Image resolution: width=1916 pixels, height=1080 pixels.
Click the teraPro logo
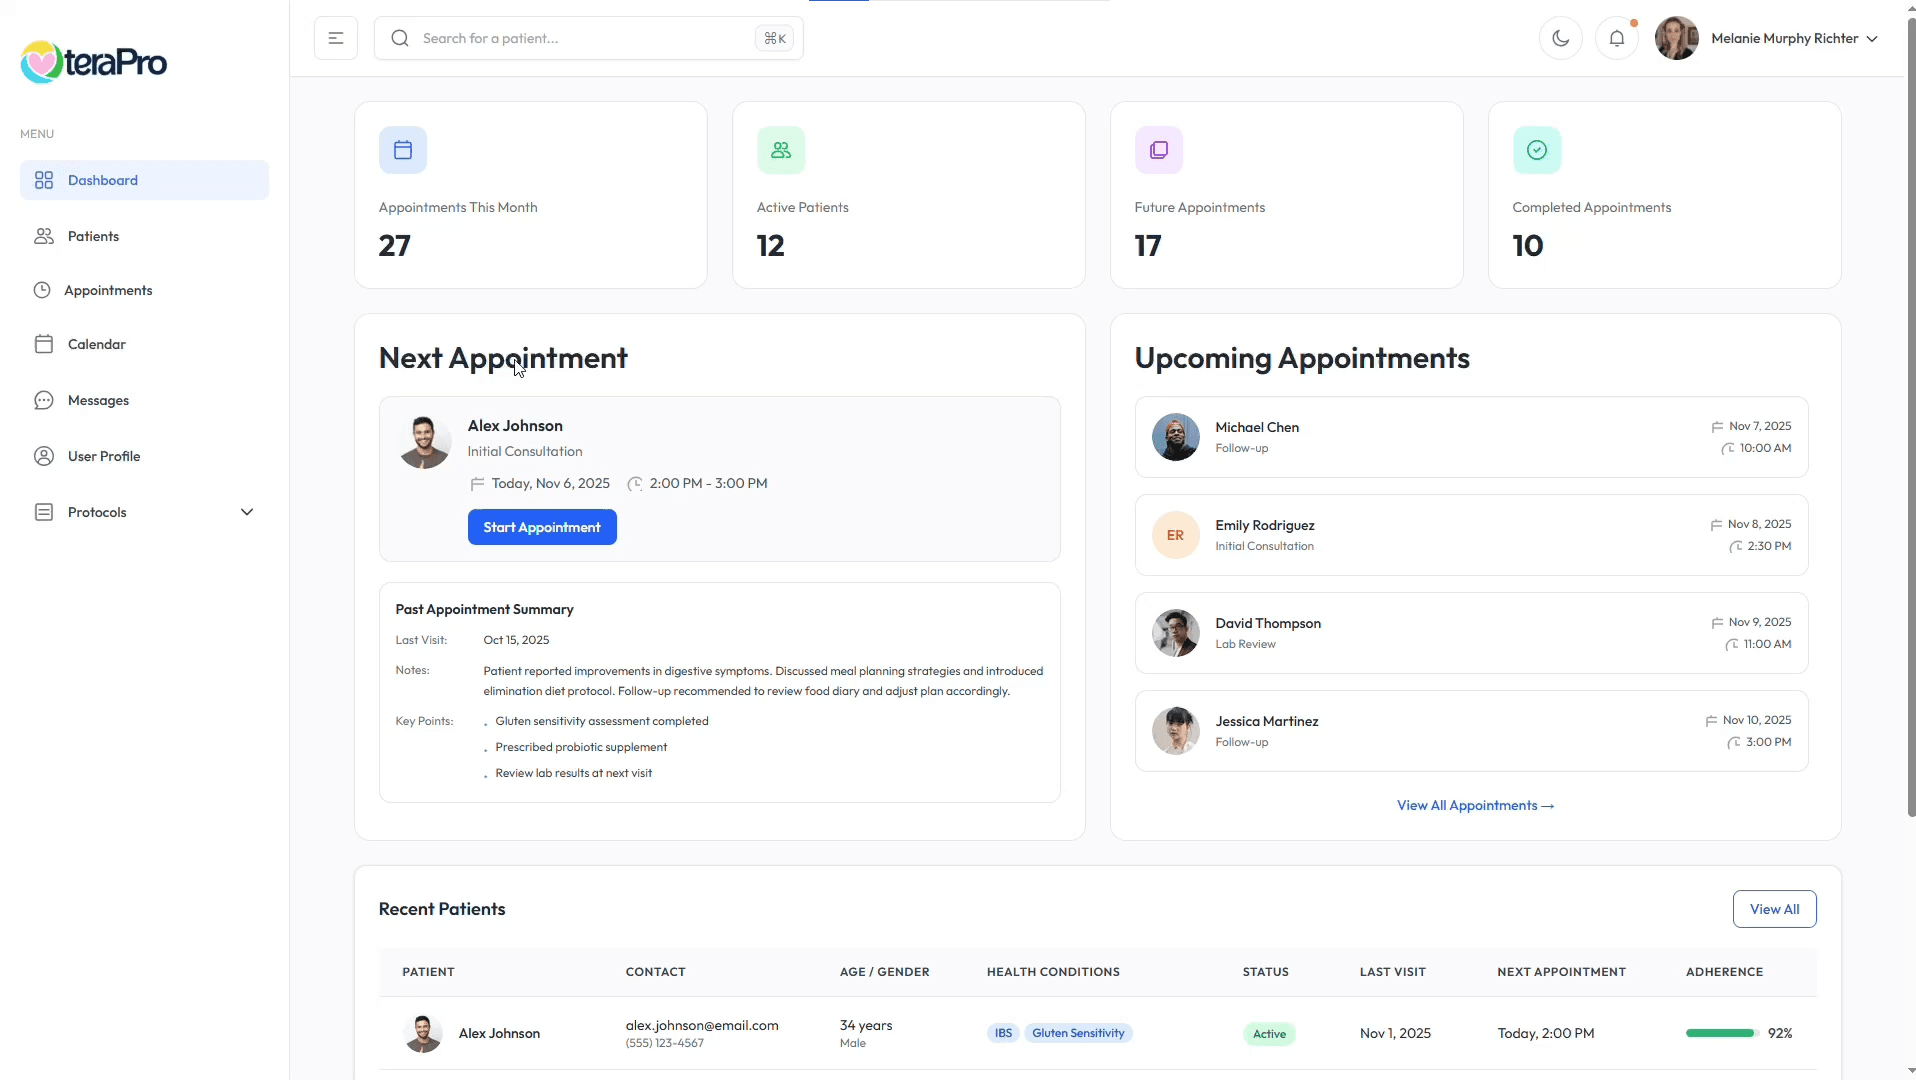pos(93,61)
